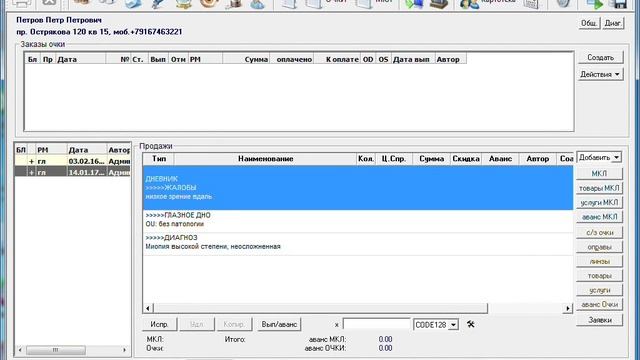640x360 pixels.
Task: Click the address line with моб. +79167463221
Action: (x=99, y=32)
